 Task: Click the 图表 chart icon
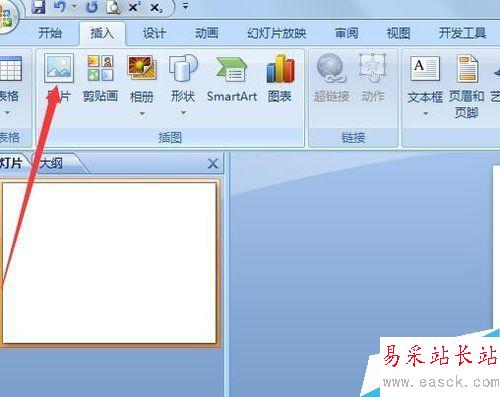click(280, 69)
